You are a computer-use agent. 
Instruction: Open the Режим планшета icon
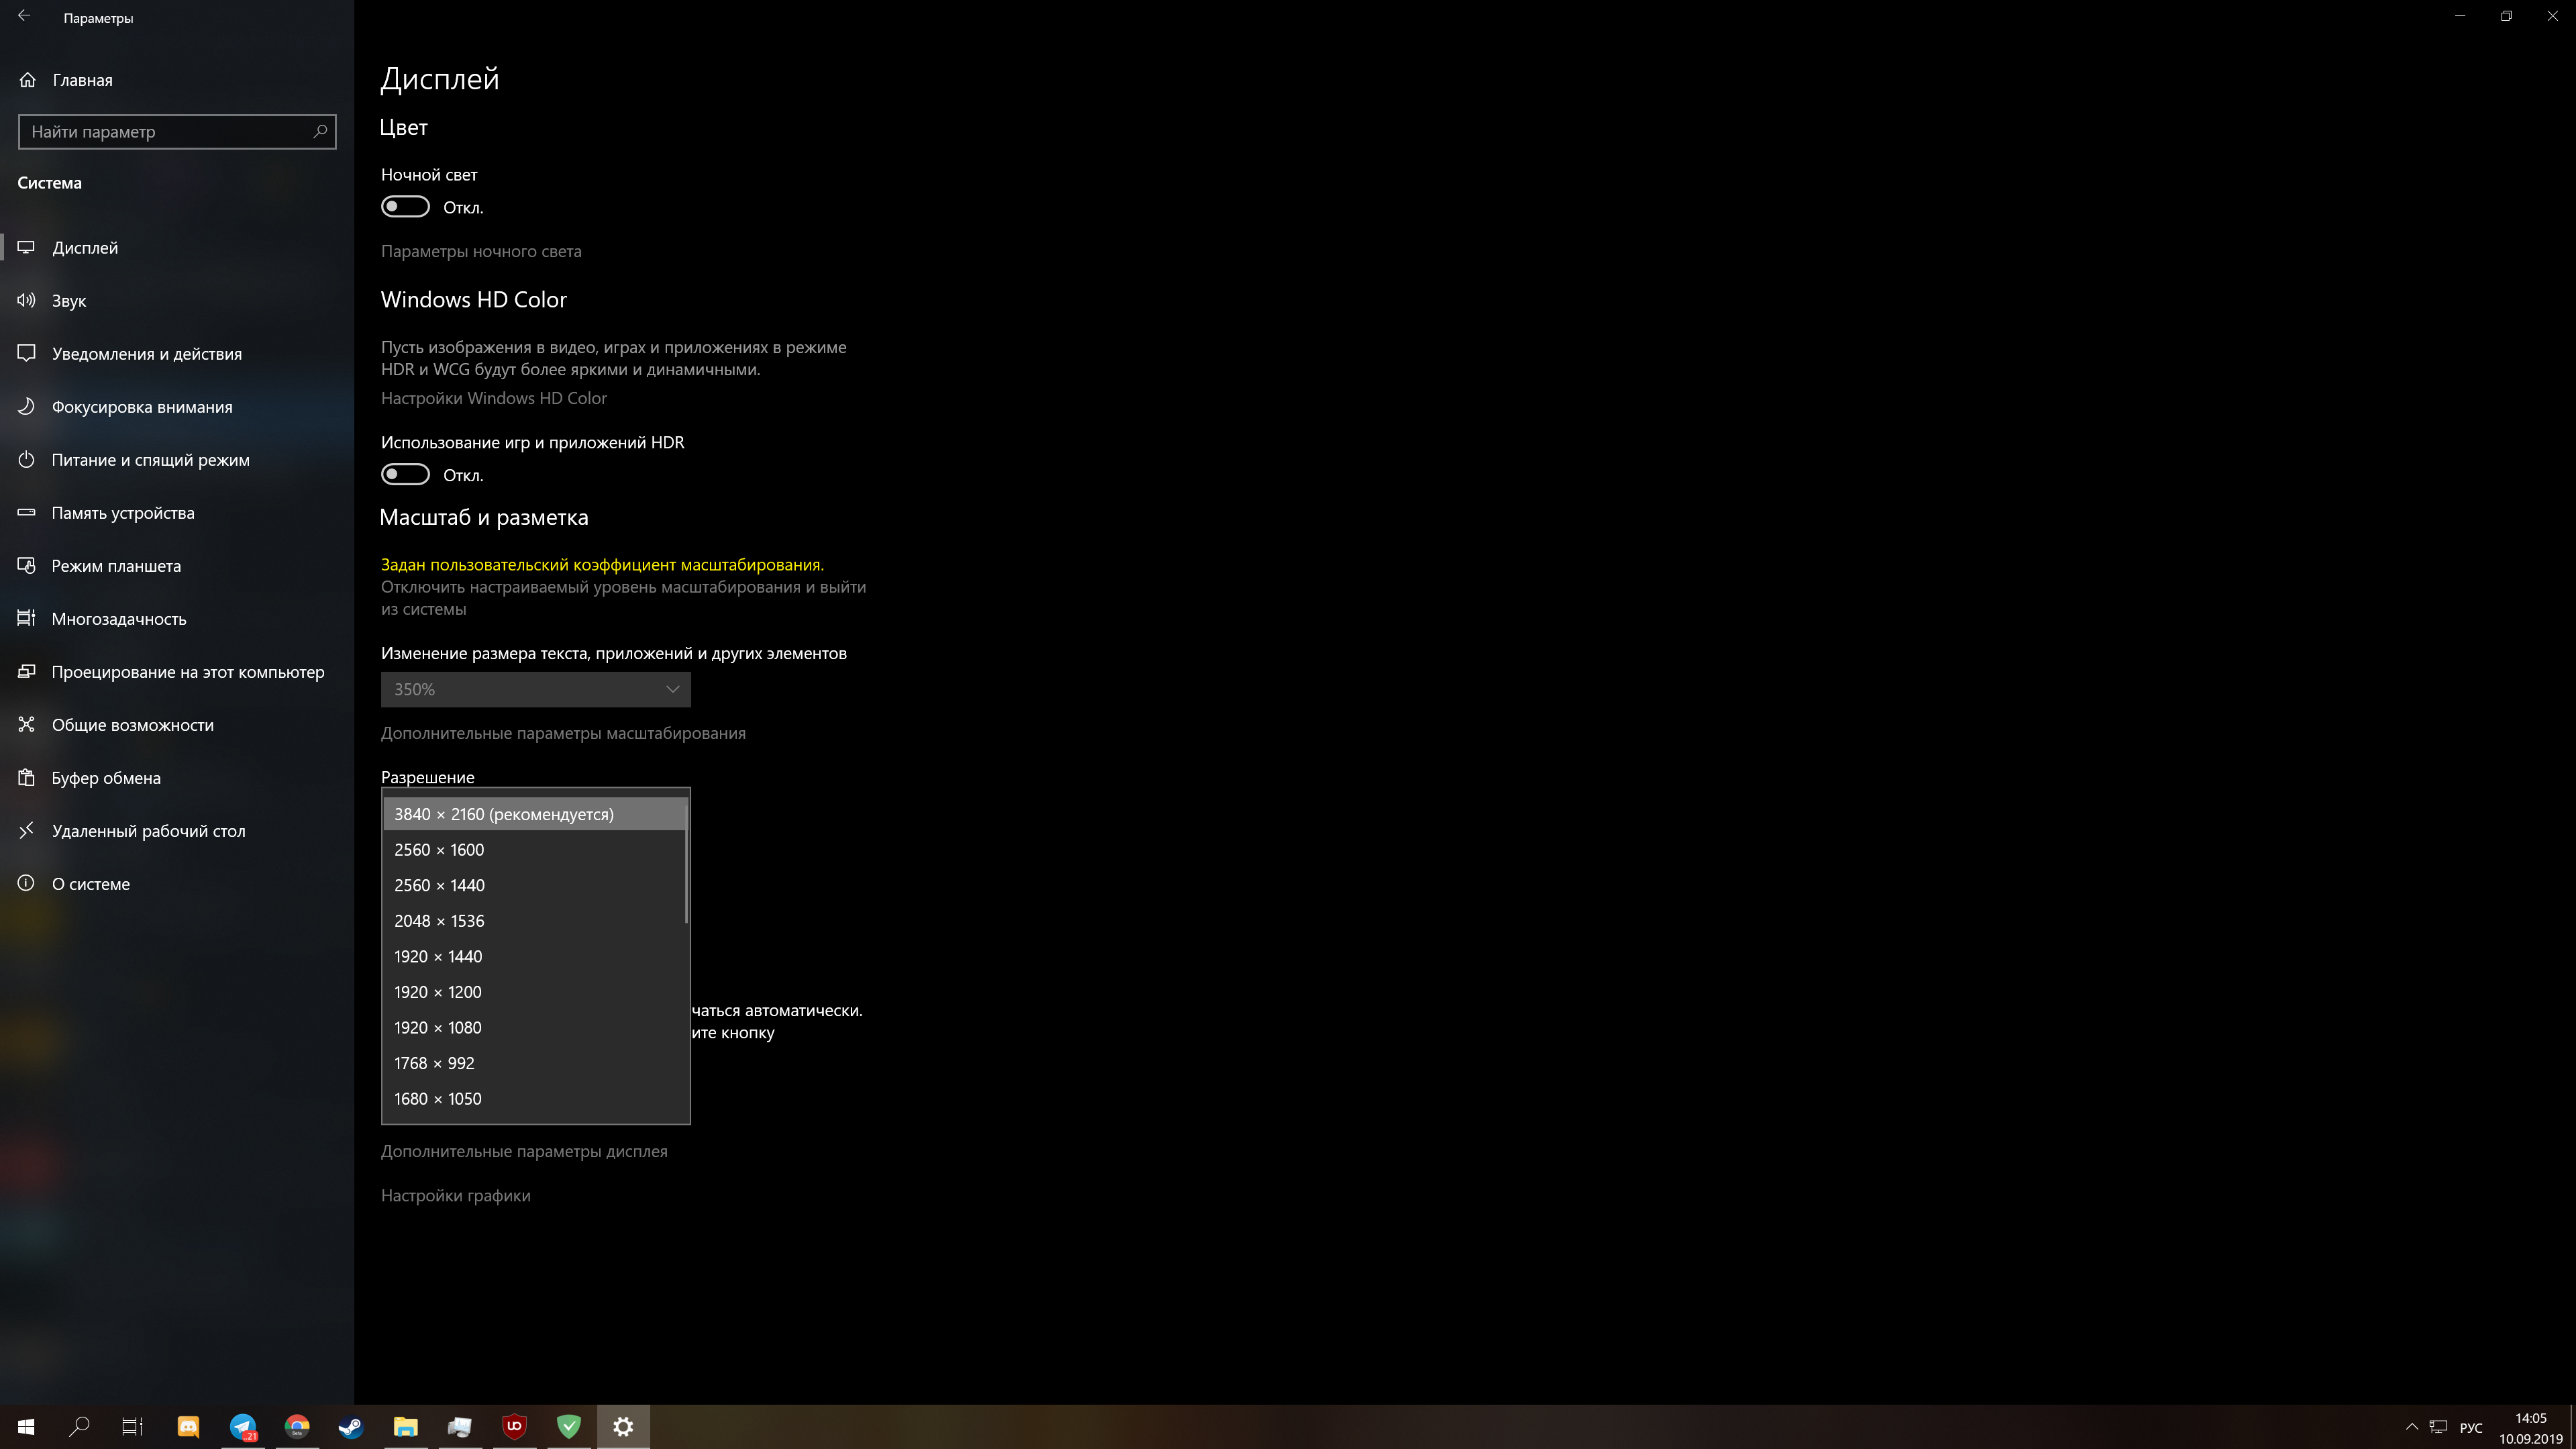click(27, 565)
